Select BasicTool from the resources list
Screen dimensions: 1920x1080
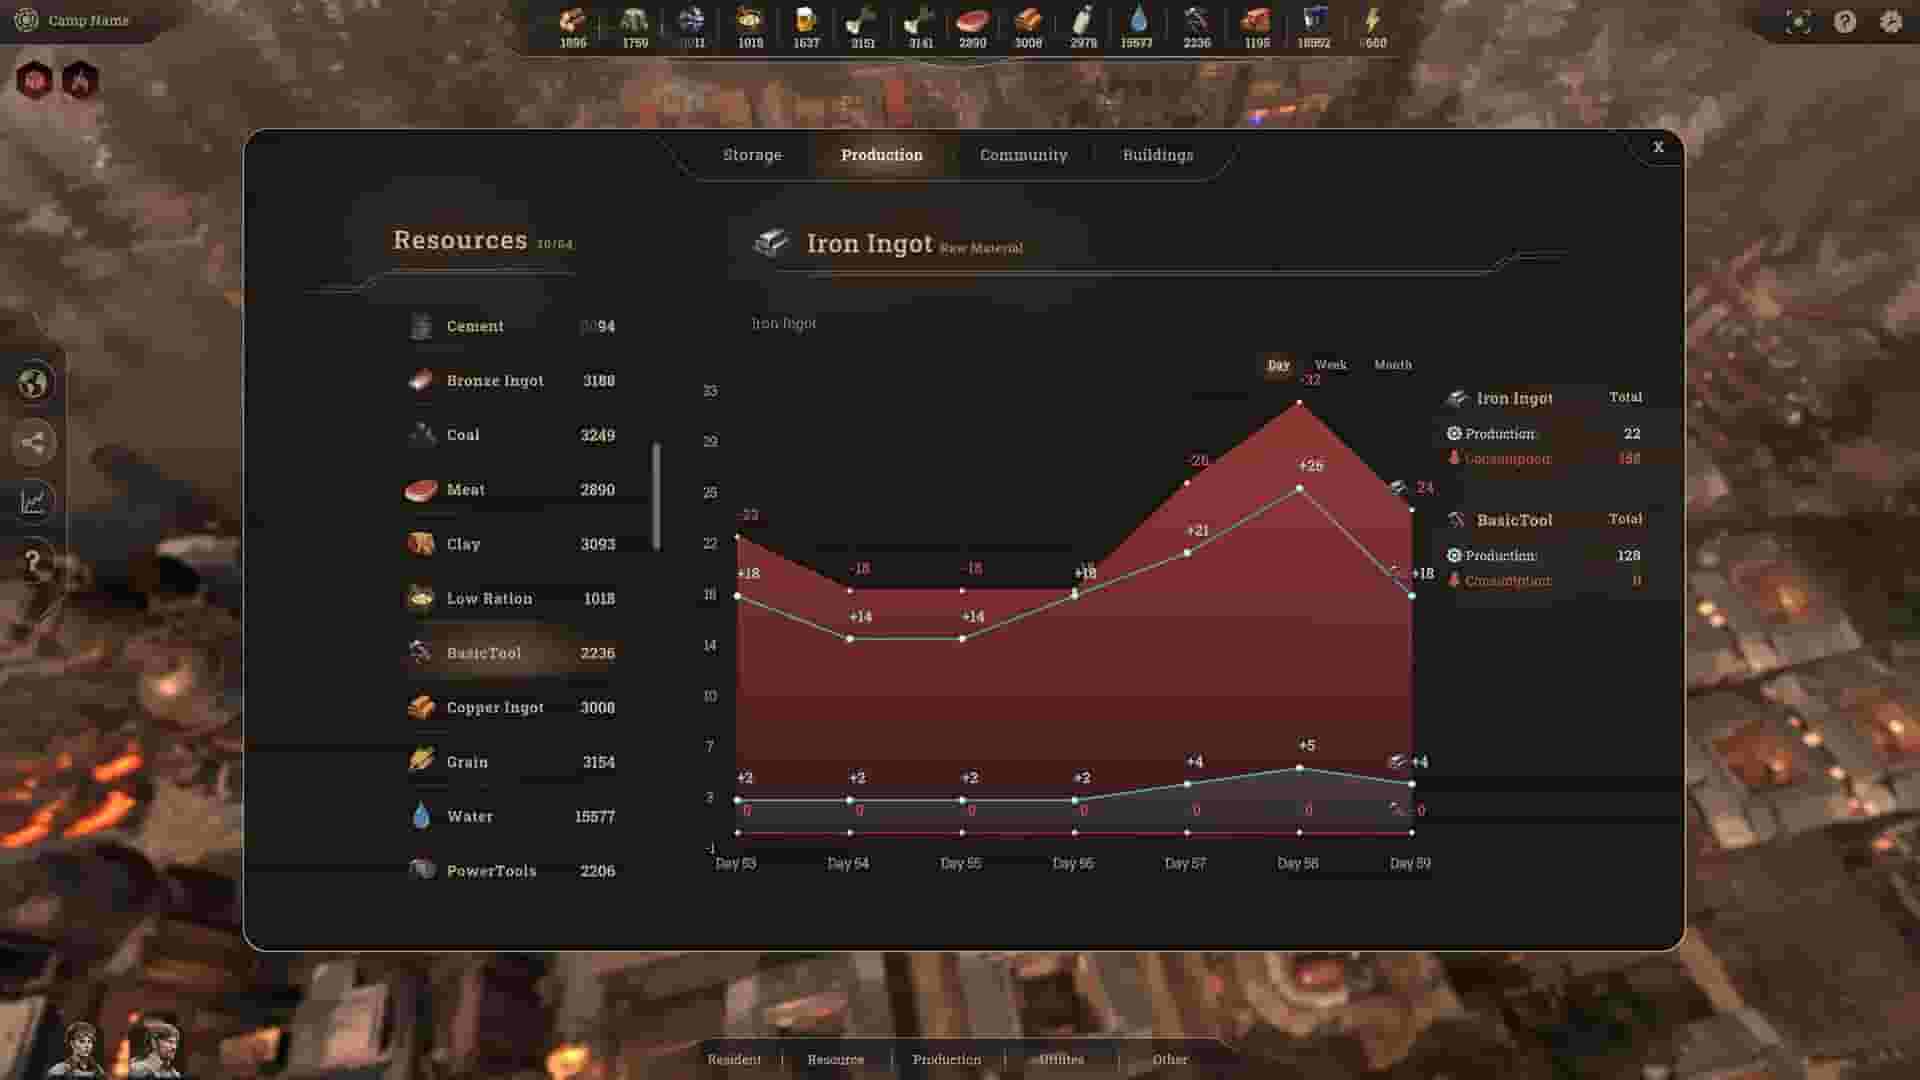(x=483, y=652)
